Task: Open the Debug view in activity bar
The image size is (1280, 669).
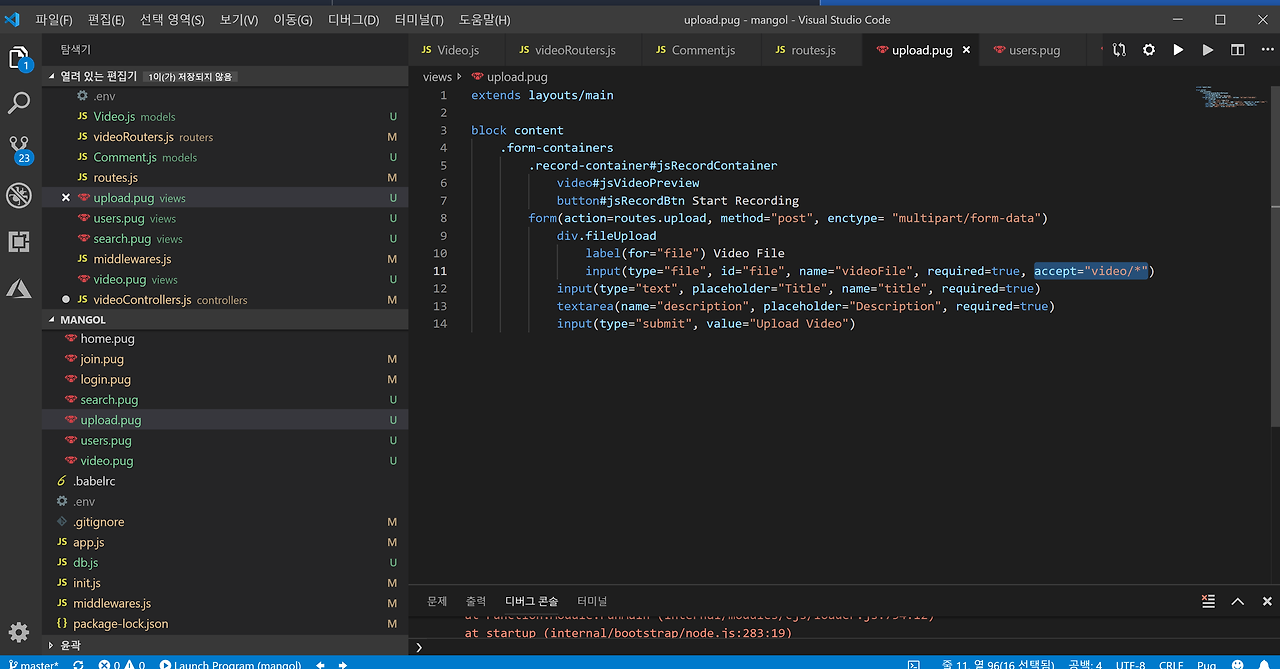Action: tap(20, 195)
